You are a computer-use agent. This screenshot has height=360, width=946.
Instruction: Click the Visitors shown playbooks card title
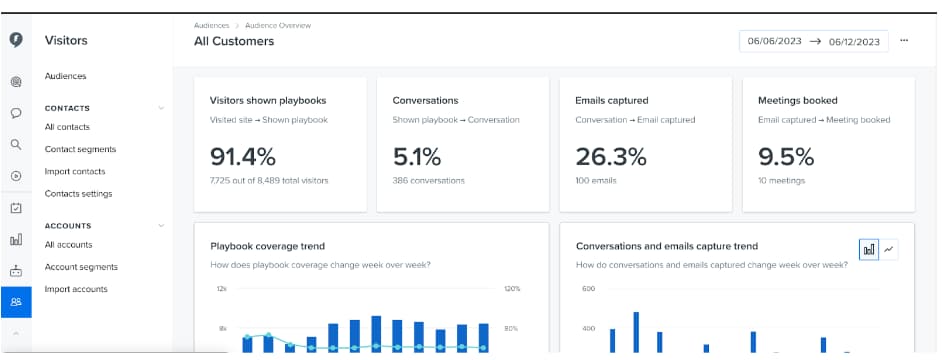268,101
